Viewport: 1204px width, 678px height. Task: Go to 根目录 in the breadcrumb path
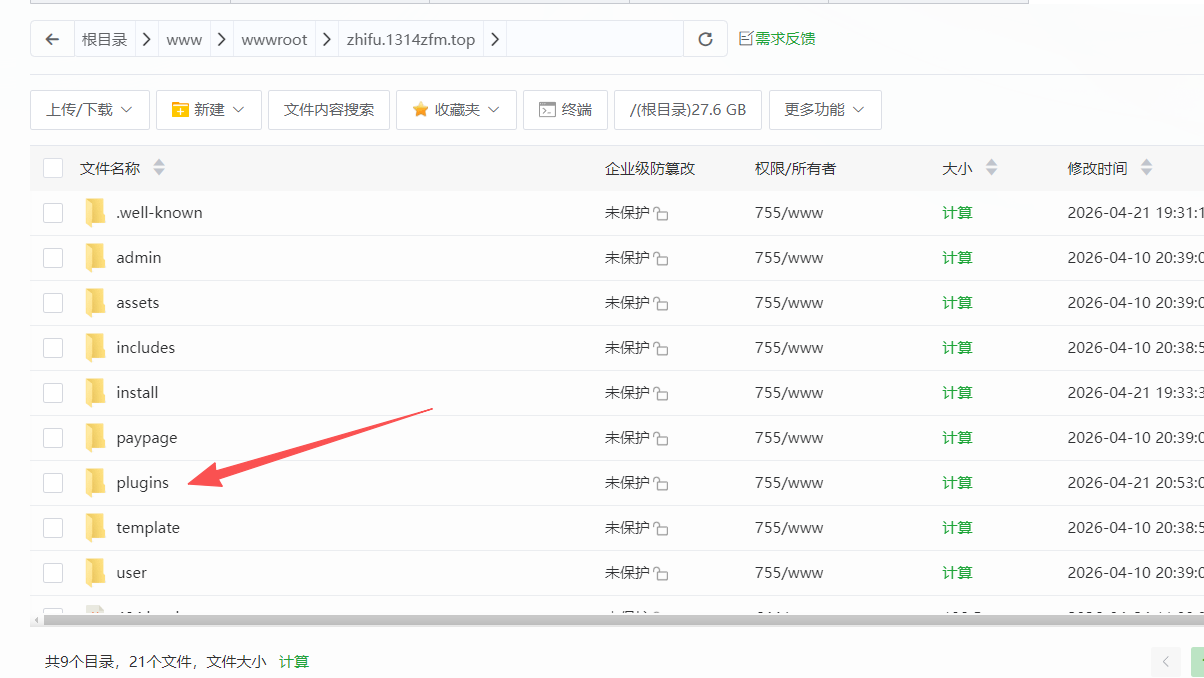(x=105, y=38)
